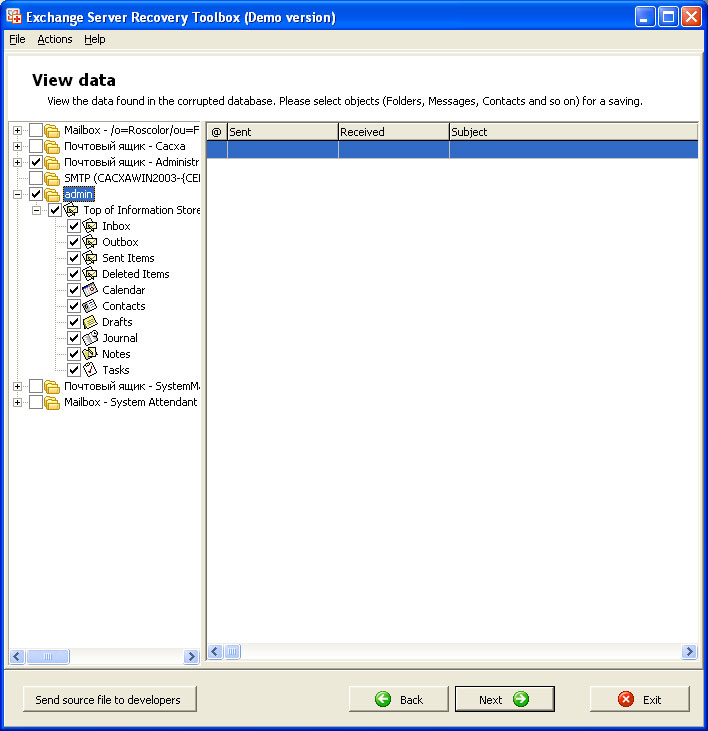
Task: Expand the Почтовый ящик - SystemM node
Action: point(17,386)
